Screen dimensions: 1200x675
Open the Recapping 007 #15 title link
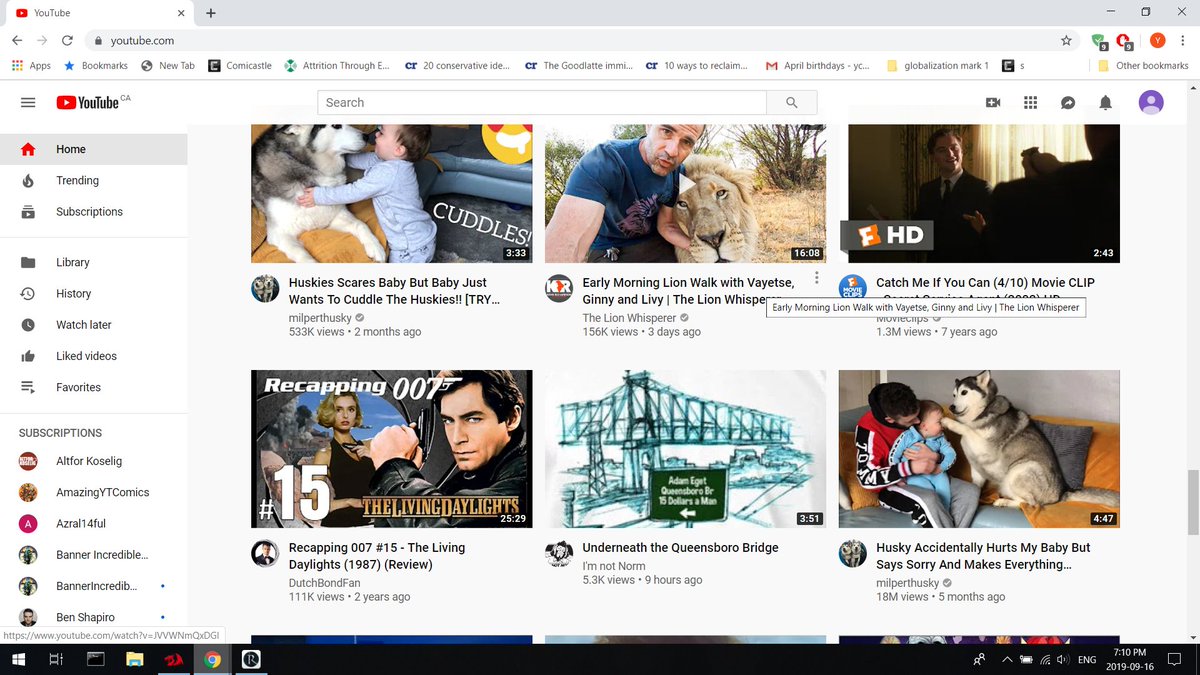(x=377, y=556)
